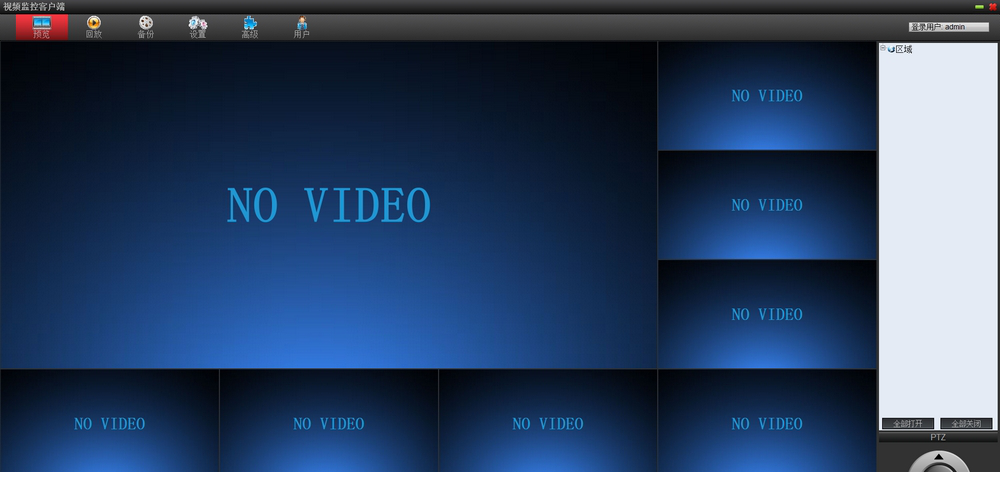Collapse the 区域 tree node
The width and height of the screenshot is (1000, 490).
coord(883,48)
